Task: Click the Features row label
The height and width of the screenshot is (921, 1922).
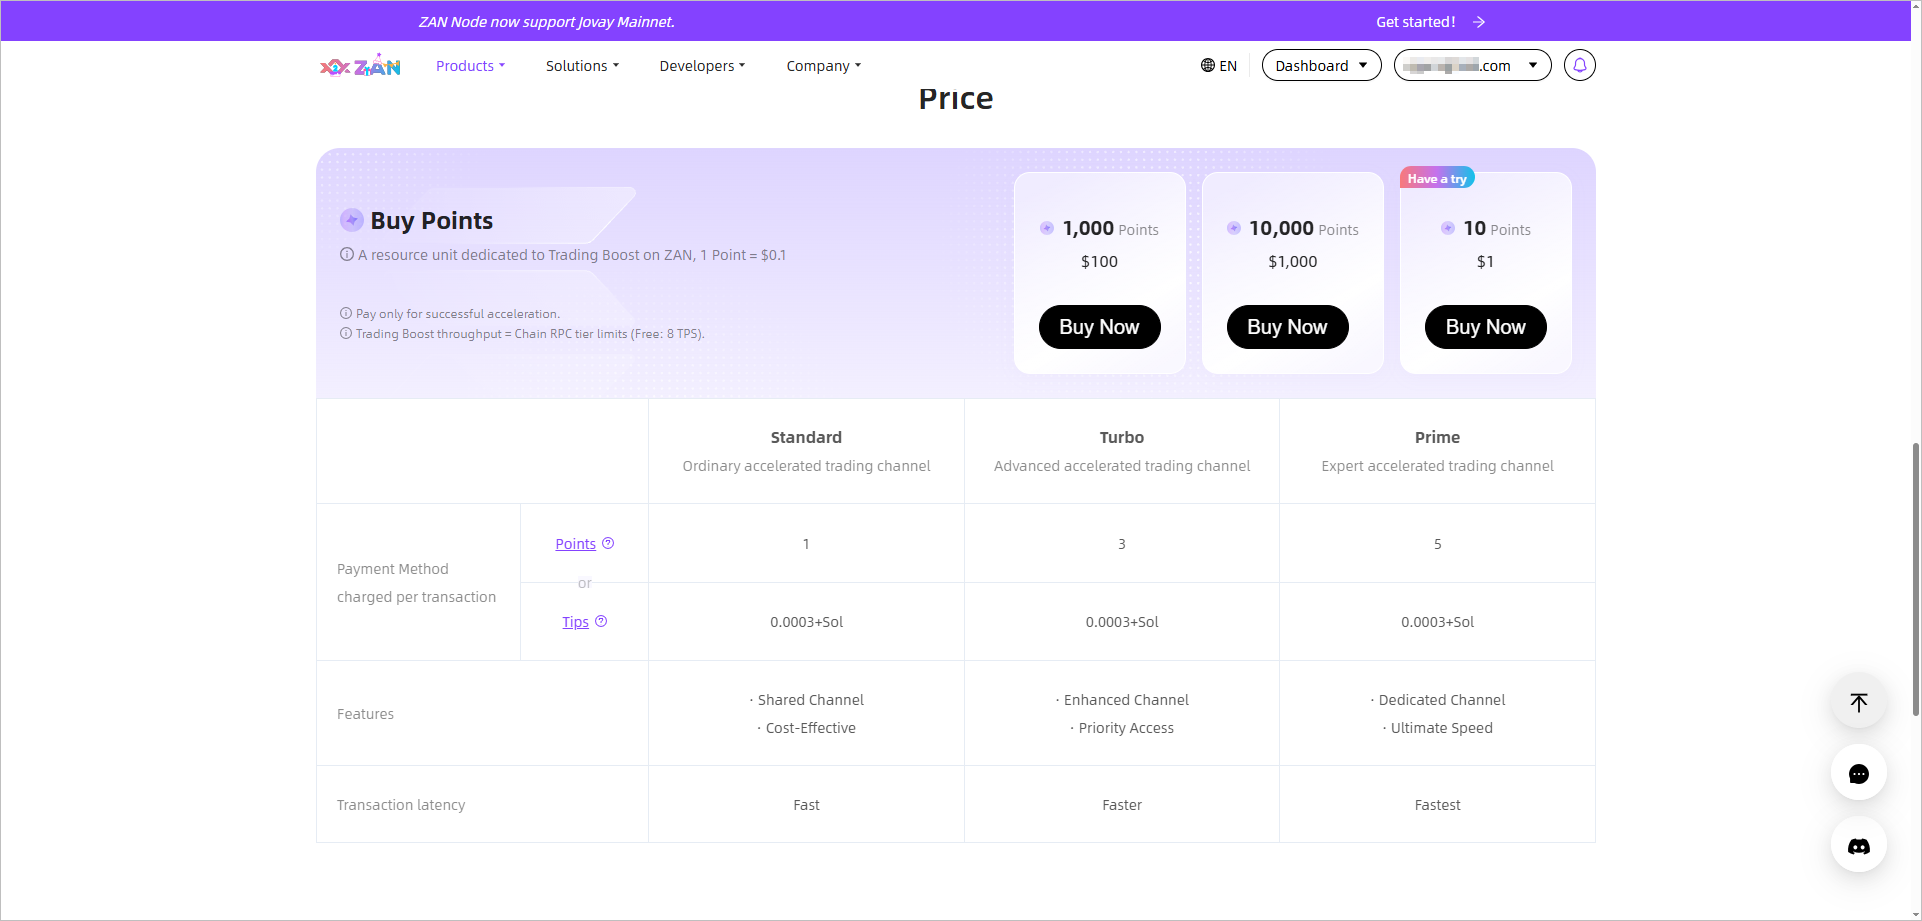Action: click(x=365, y=714)
